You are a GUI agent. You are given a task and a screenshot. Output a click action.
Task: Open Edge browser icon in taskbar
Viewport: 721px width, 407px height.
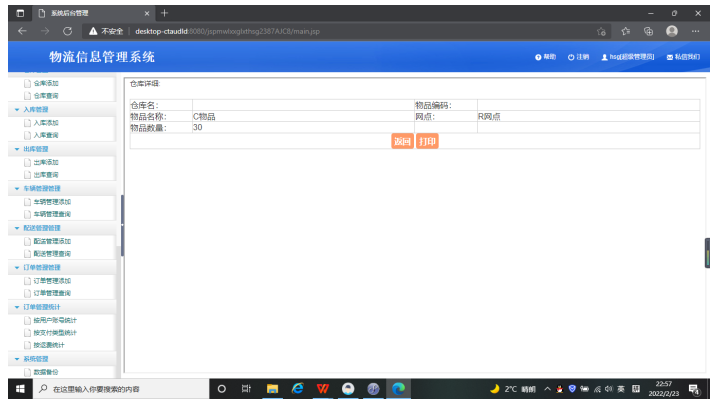coord(398,389)
